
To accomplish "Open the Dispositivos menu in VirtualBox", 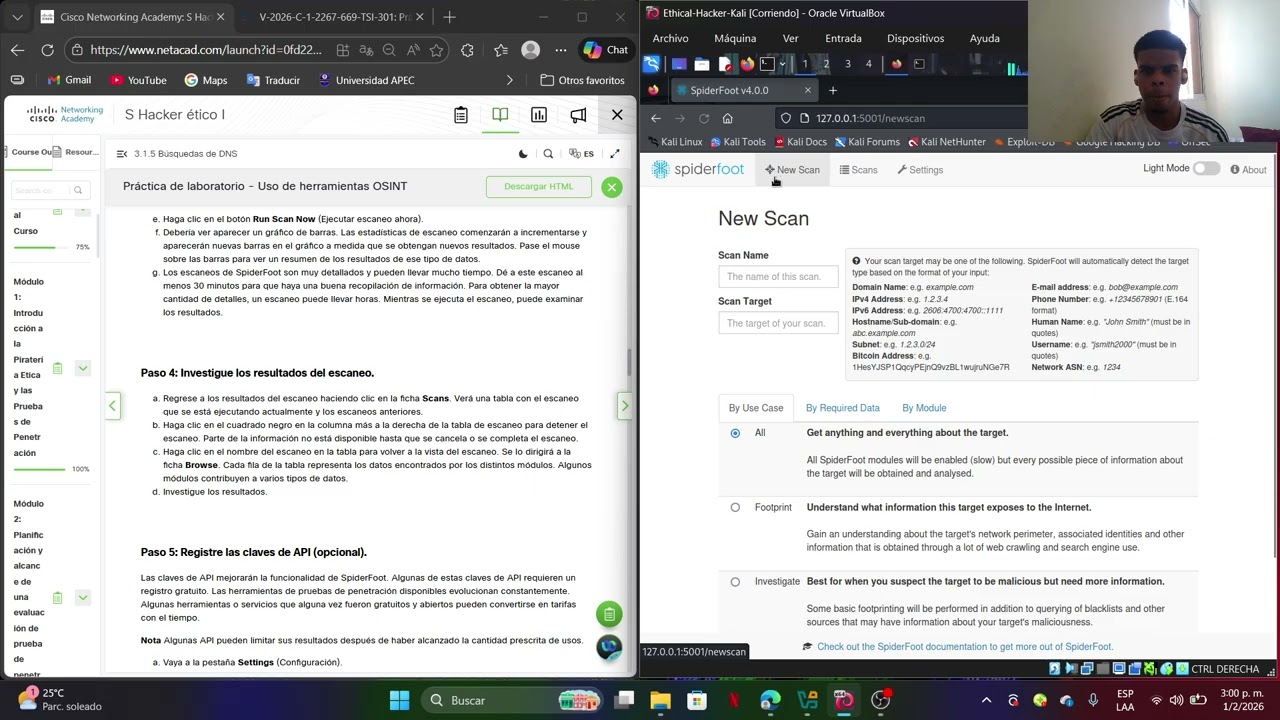I will tap(915, 38).
